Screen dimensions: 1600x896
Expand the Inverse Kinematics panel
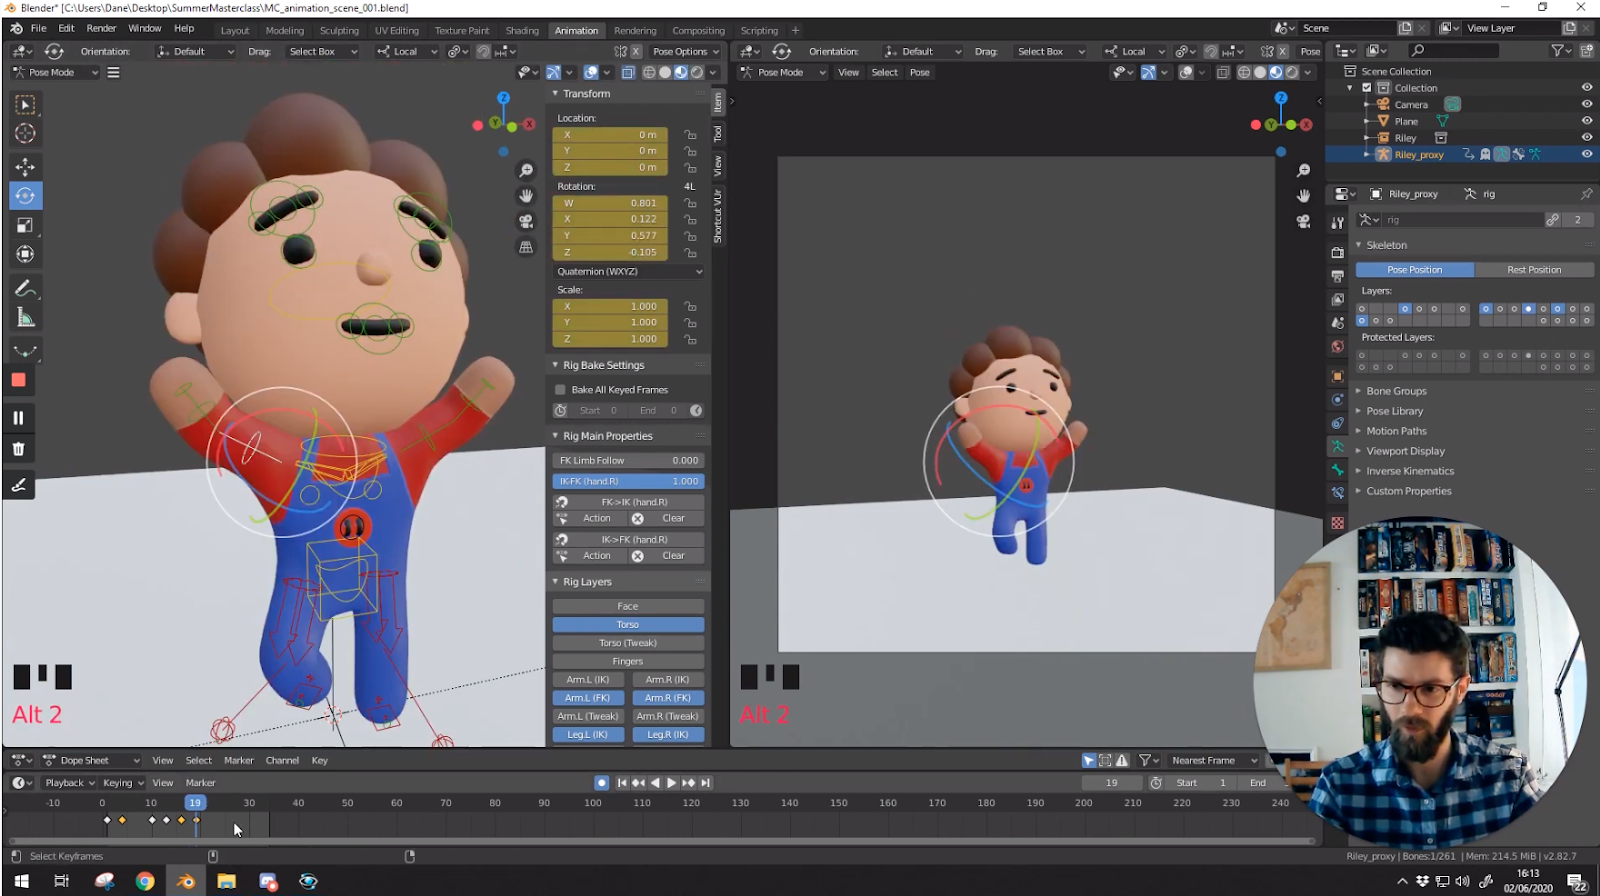pos(1410,471)
